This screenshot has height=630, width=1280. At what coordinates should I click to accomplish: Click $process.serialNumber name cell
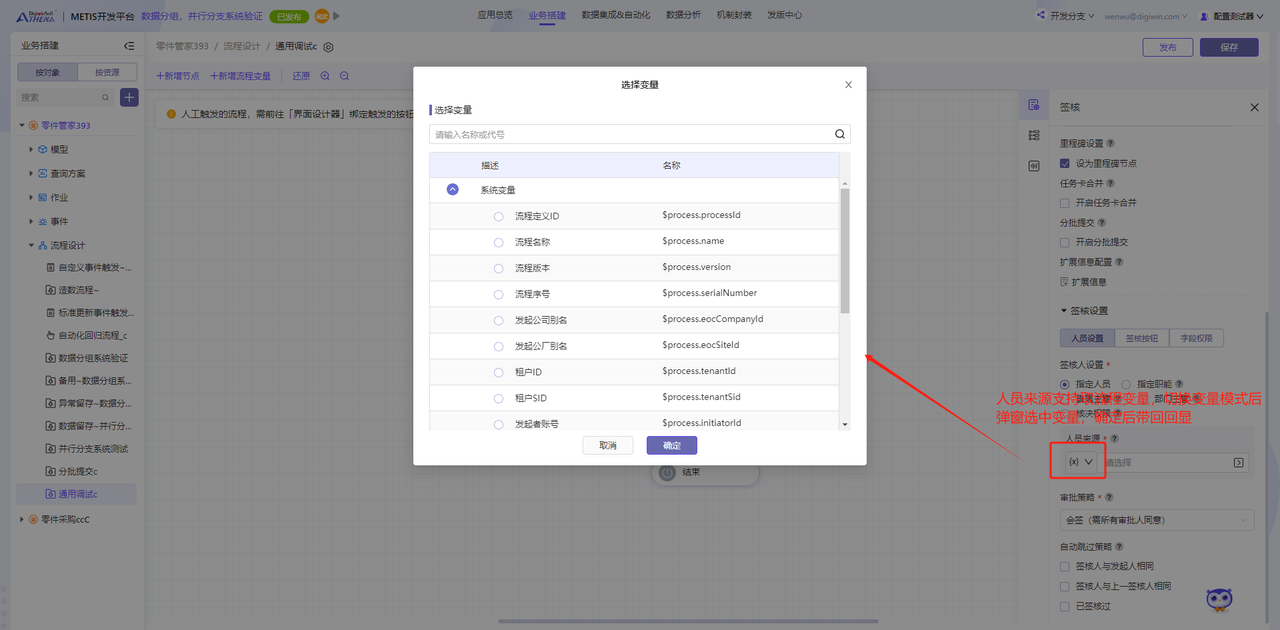pos(709,293)
